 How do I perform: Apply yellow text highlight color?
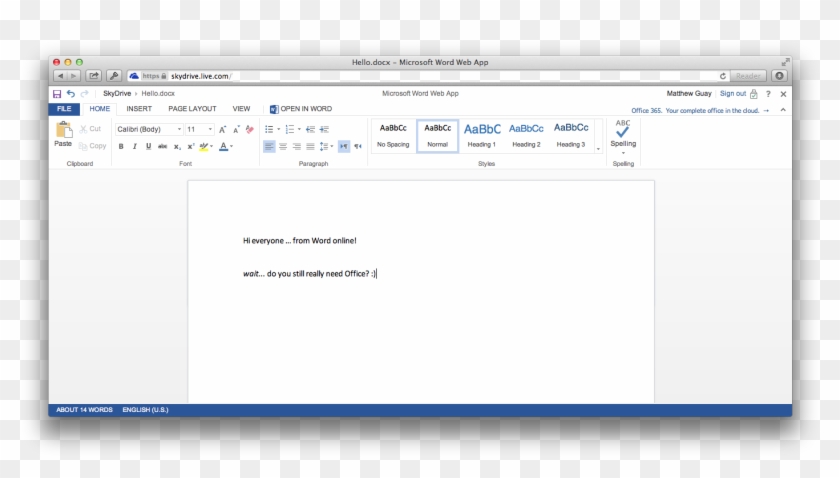(204, 146)
